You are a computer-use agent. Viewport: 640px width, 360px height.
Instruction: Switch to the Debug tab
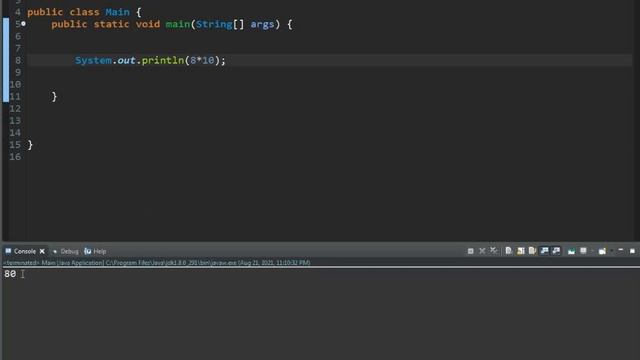69,251
